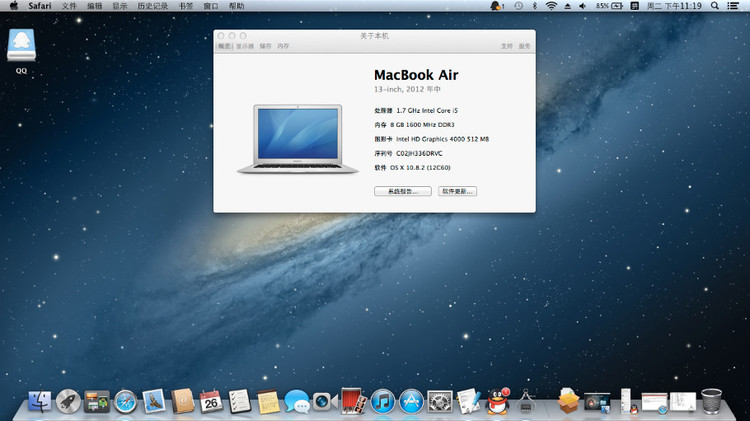Select the 概览 tab in About window
Image resolution: width=750 pixels, height=421 pixels.
click(x=224, y=46)
